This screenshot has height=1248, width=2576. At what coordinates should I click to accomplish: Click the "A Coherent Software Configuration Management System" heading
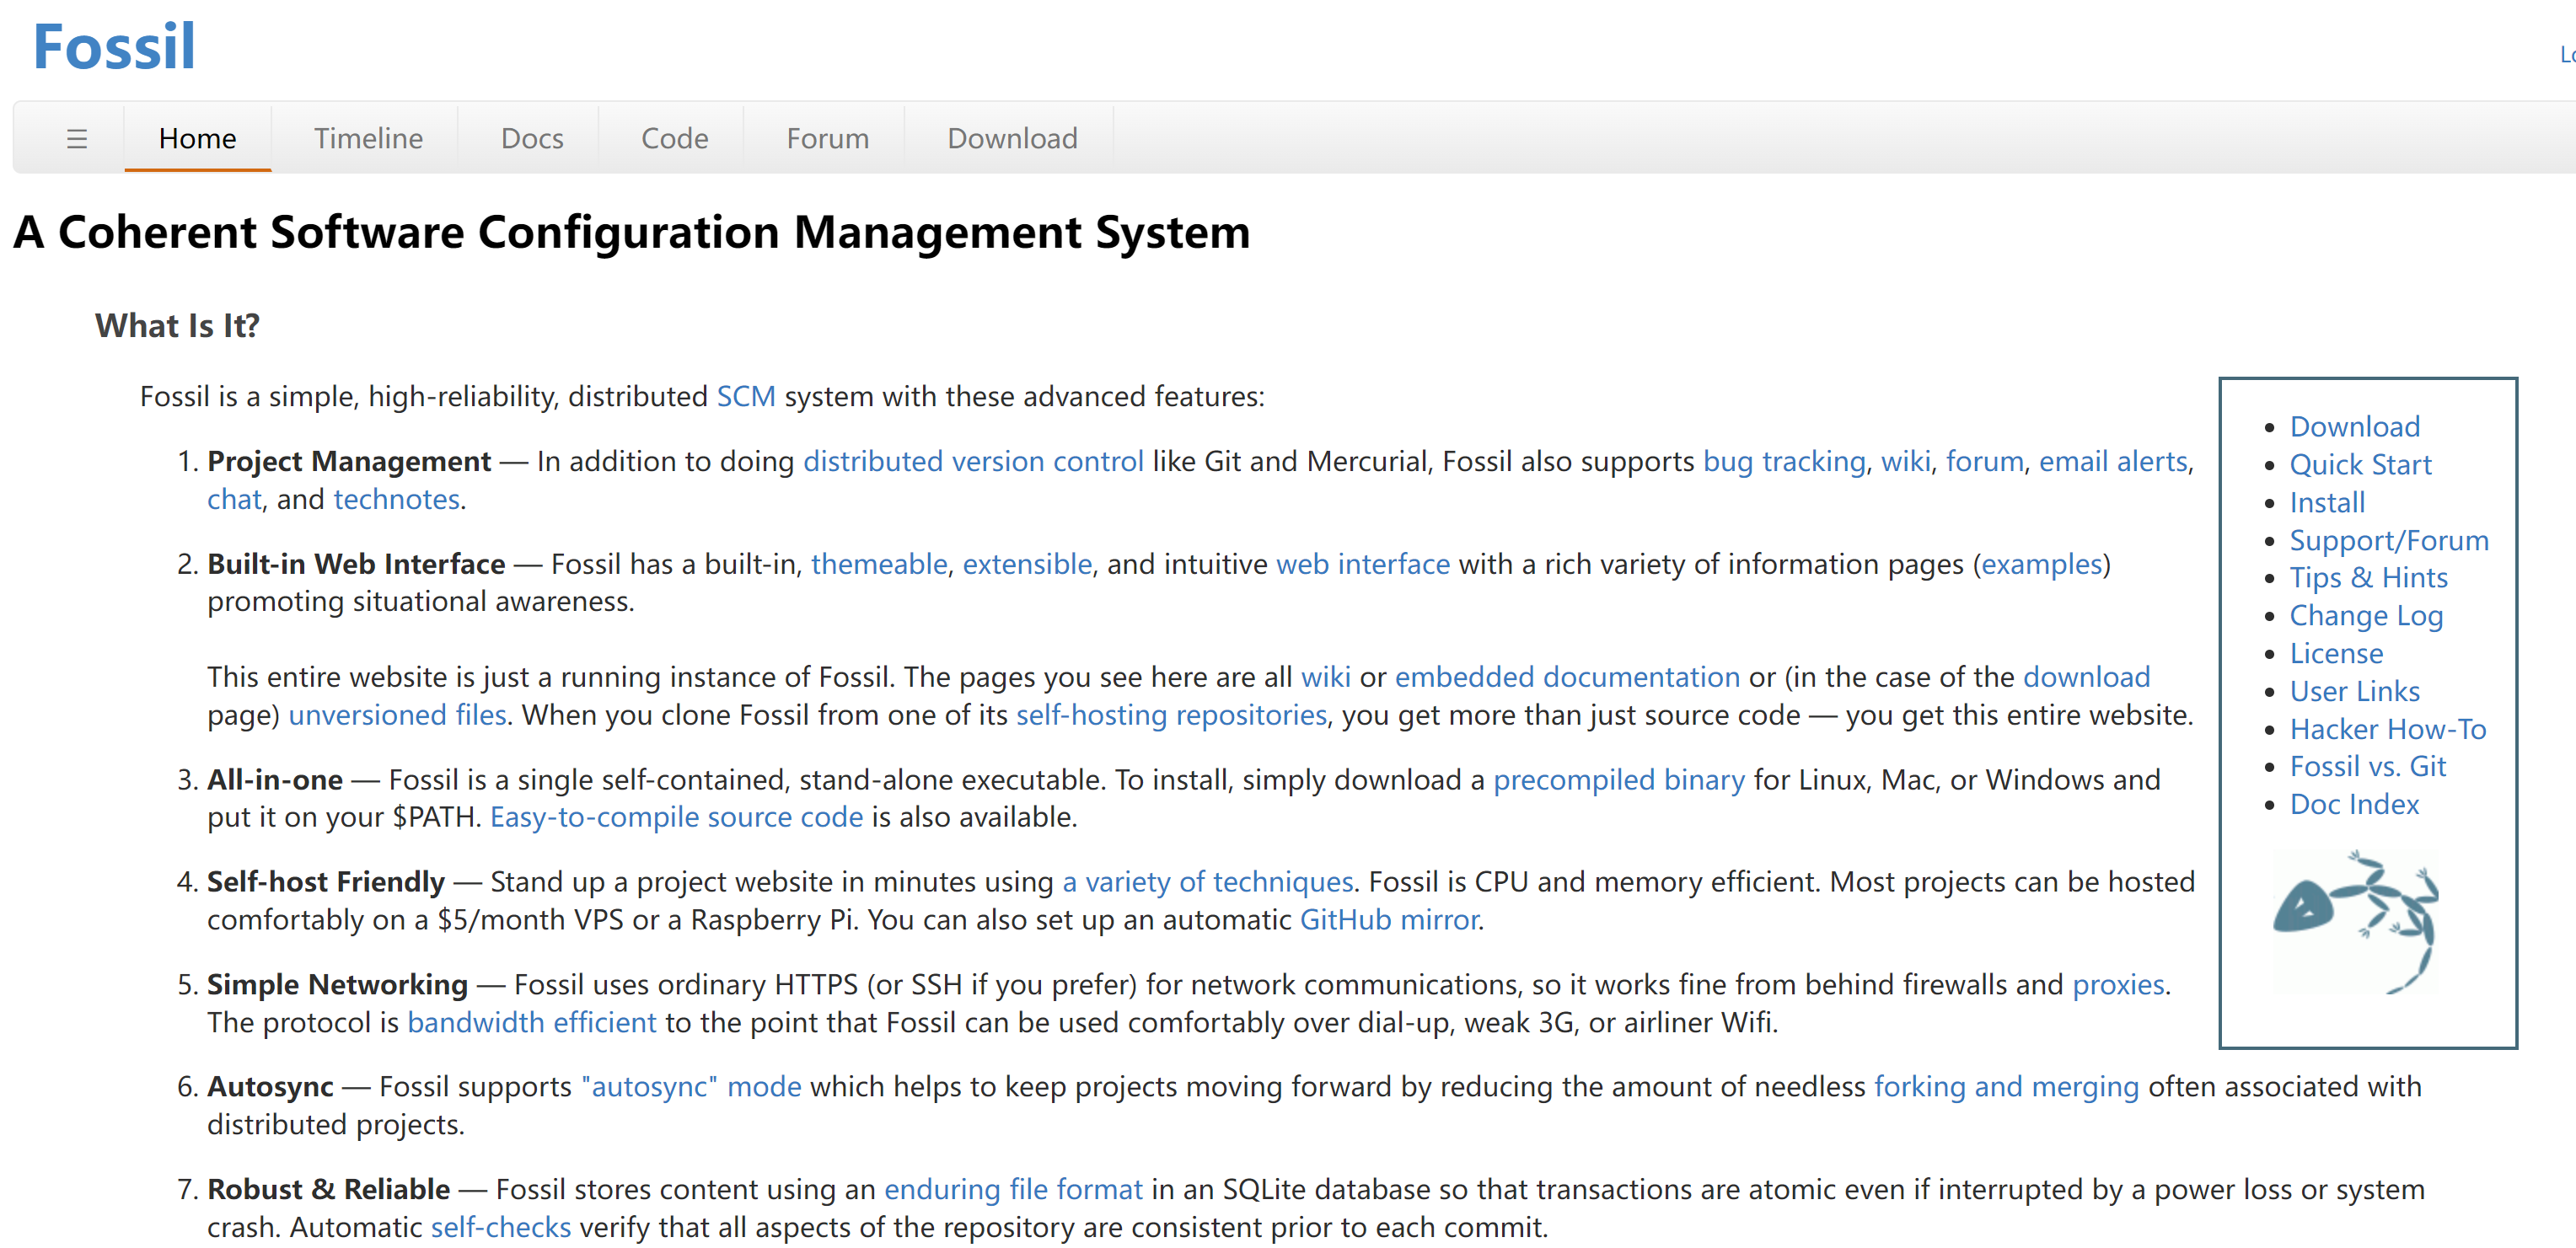[631, 232]
